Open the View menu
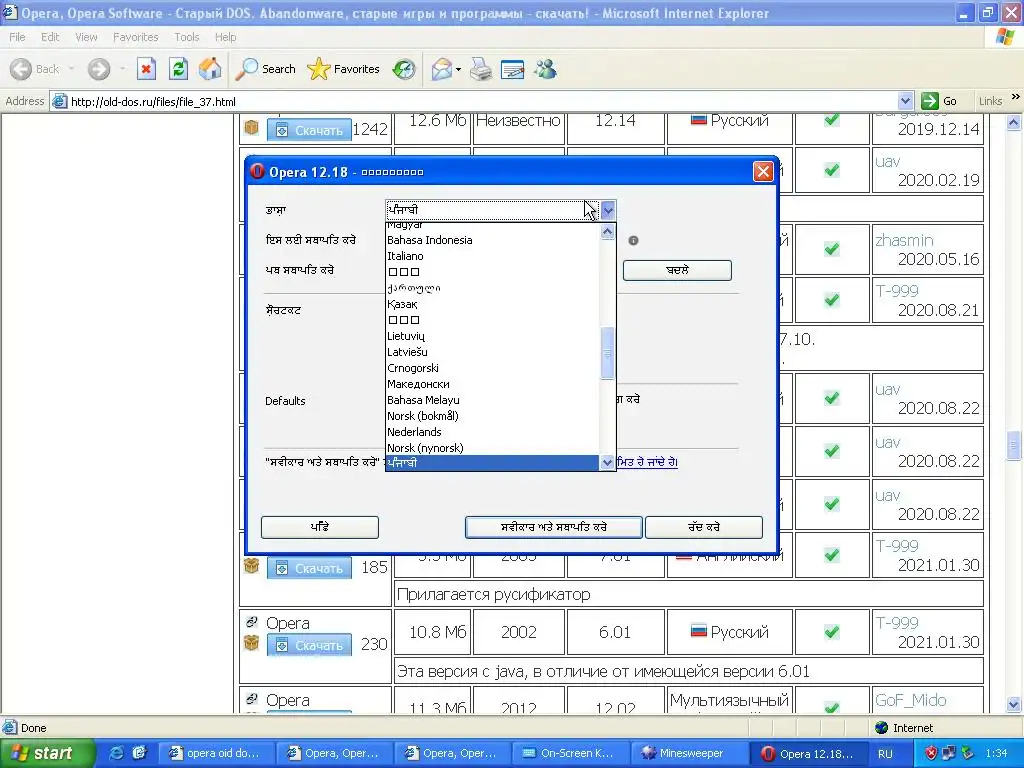Image resolution: width=1024 pixels, height=768 pixels. pos(86,37)
